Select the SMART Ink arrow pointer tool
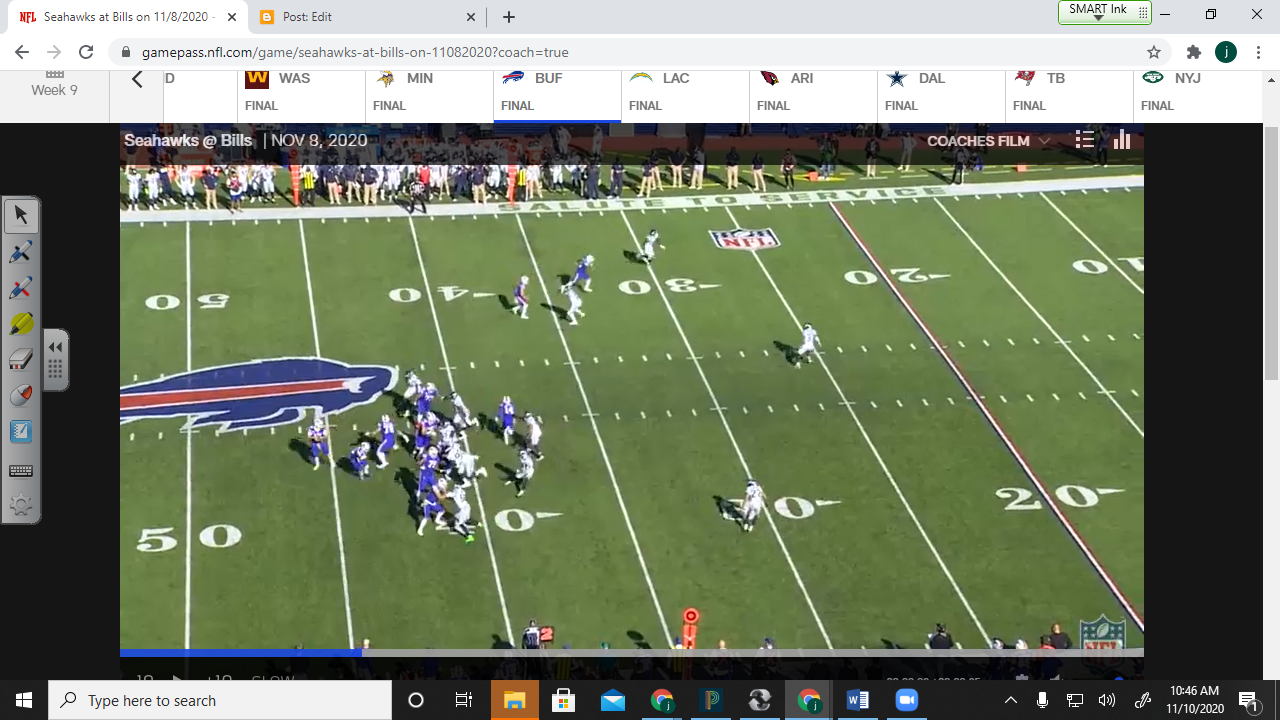Viewport: 1280px width, 720px height. (21, 215)
